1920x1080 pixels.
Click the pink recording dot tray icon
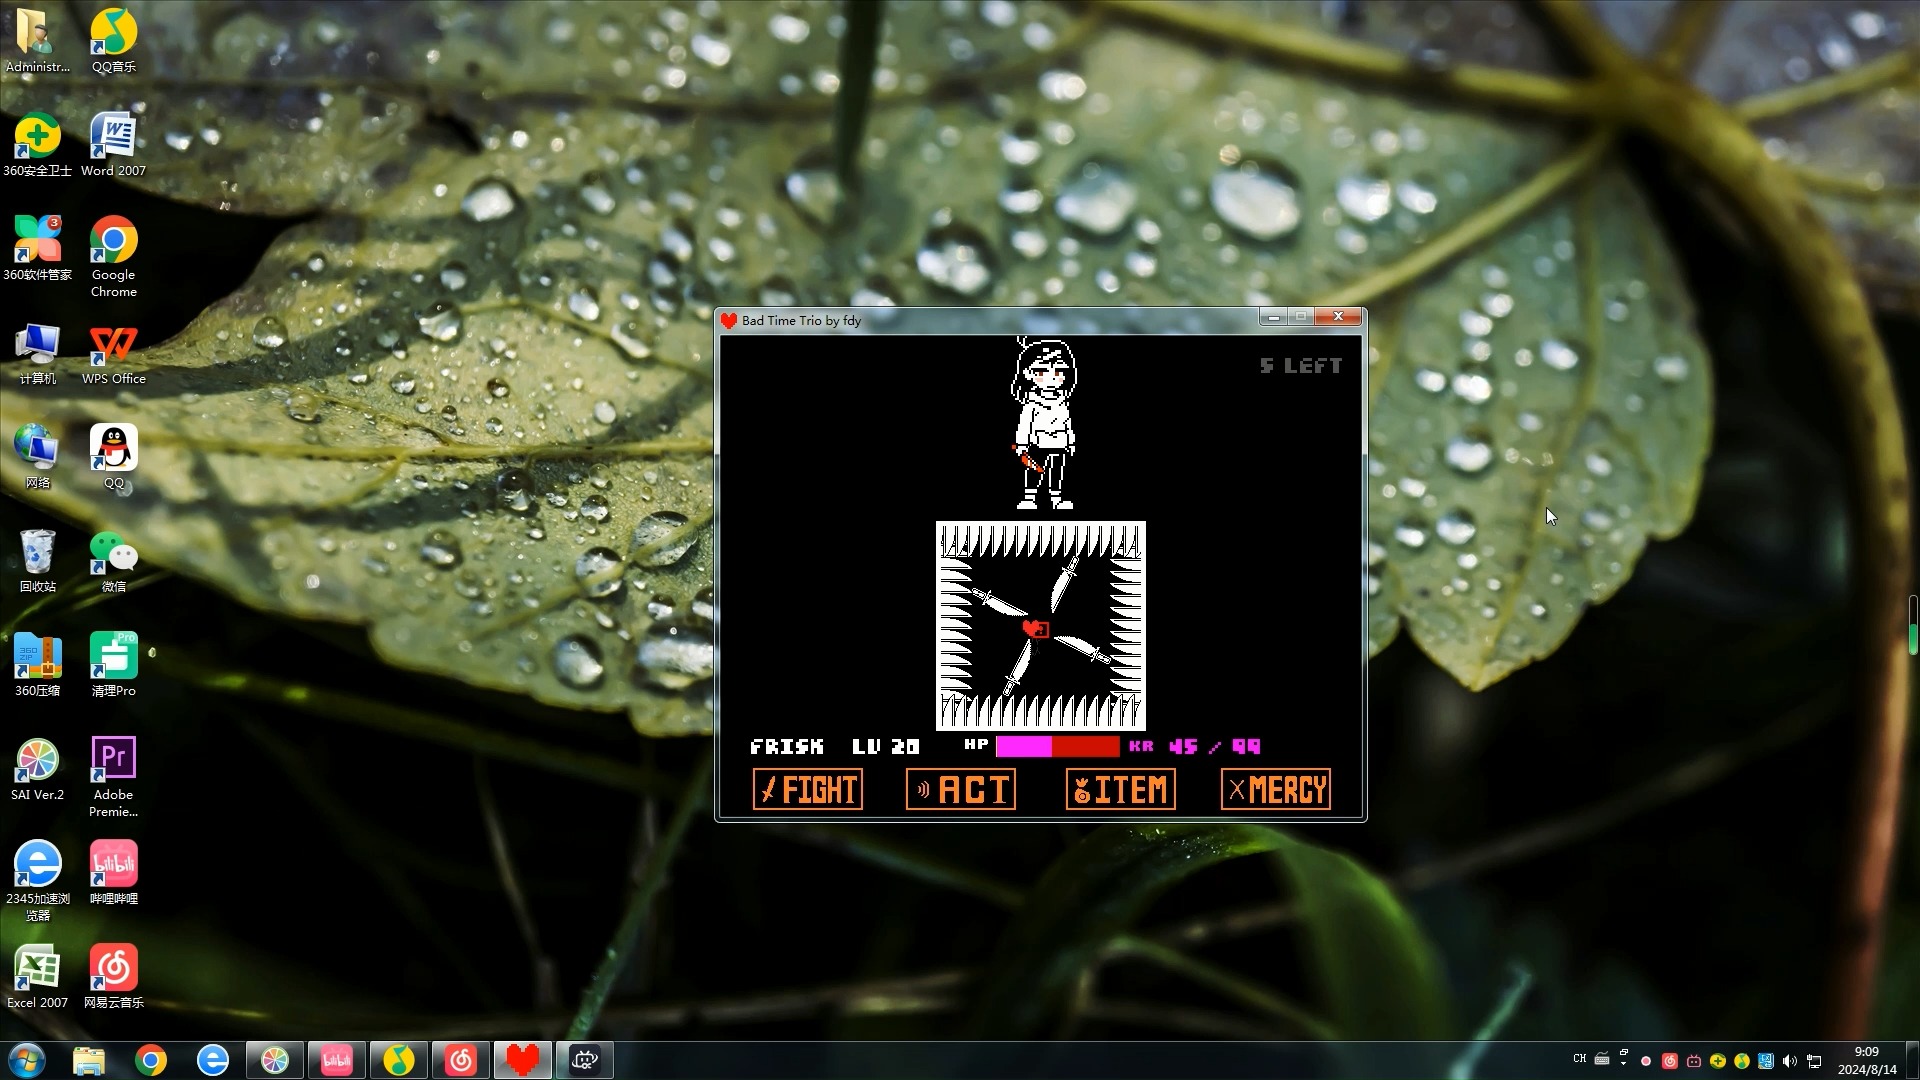click(1646, 1061)
